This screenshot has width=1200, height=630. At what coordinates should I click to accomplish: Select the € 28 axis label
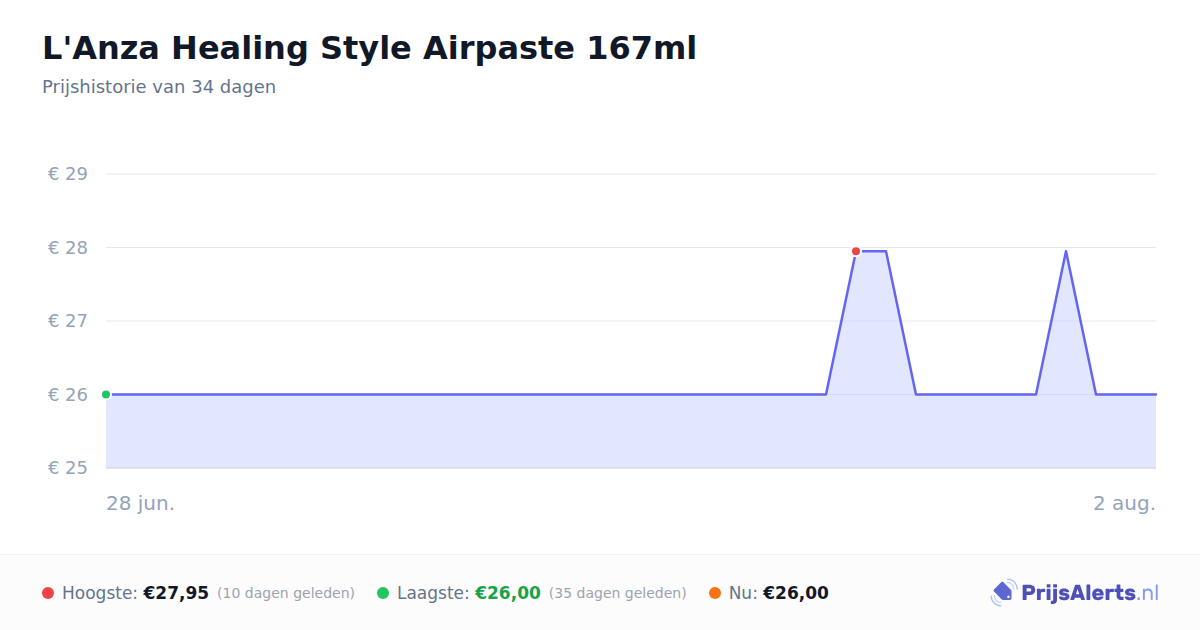pyautogui.click(x=68, y=248)
